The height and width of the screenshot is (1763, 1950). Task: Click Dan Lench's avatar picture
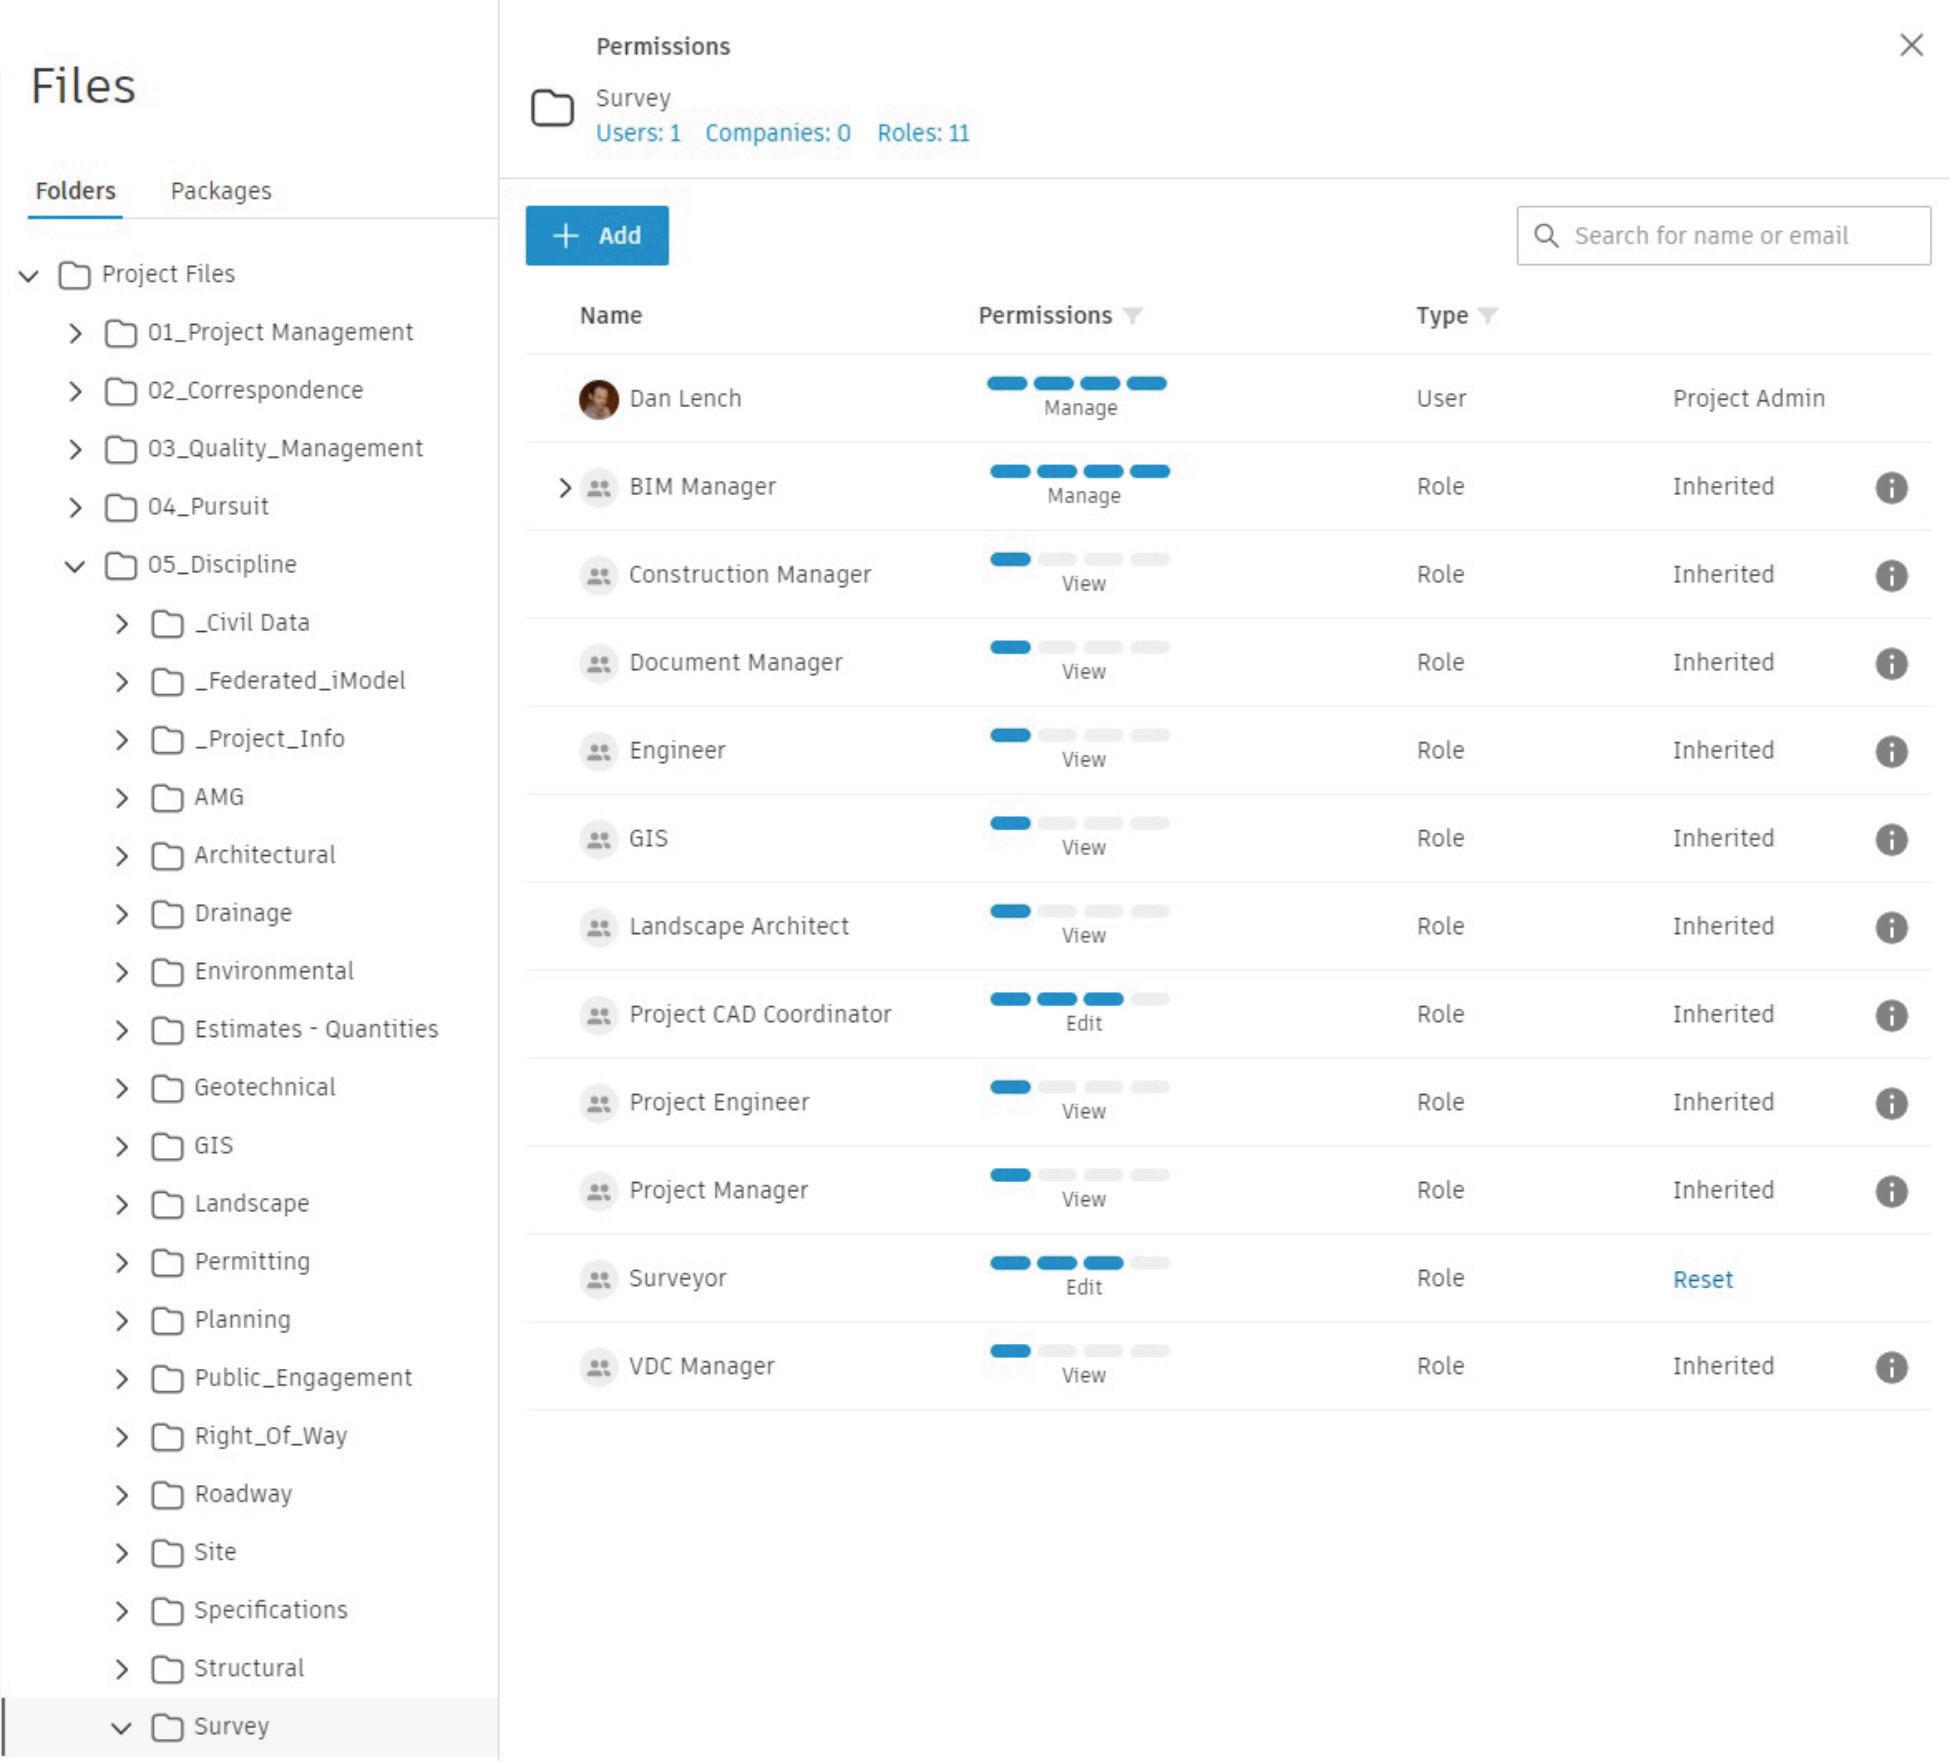click(598, 400)
